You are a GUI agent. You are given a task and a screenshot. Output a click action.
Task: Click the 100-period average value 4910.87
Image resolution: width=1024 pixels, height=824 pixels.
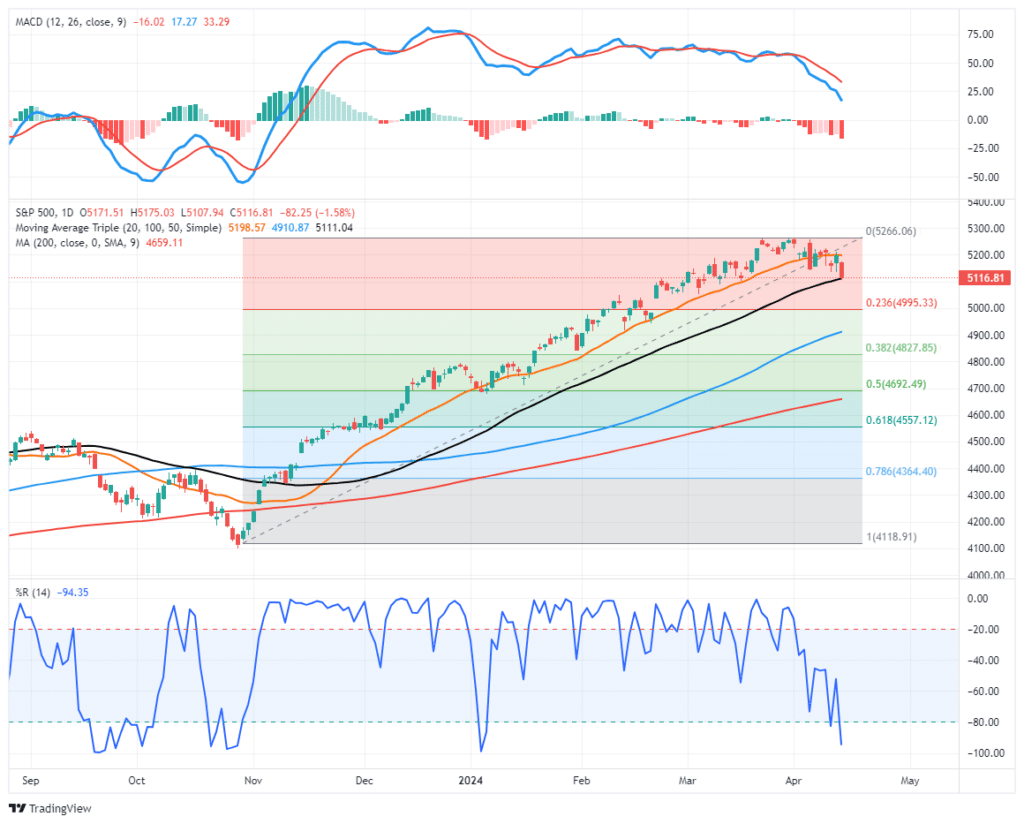point(291,228)
